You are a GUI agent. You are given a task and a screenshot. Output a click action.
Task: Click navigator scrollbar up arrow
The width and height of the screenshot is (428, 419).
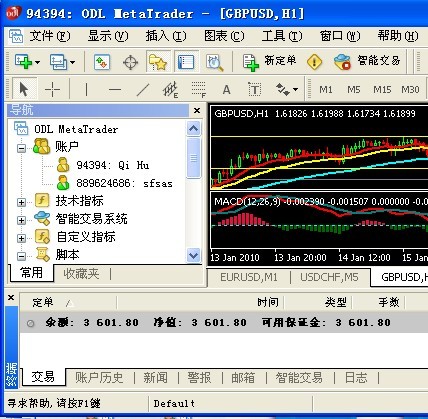click(x=193, y=129)
